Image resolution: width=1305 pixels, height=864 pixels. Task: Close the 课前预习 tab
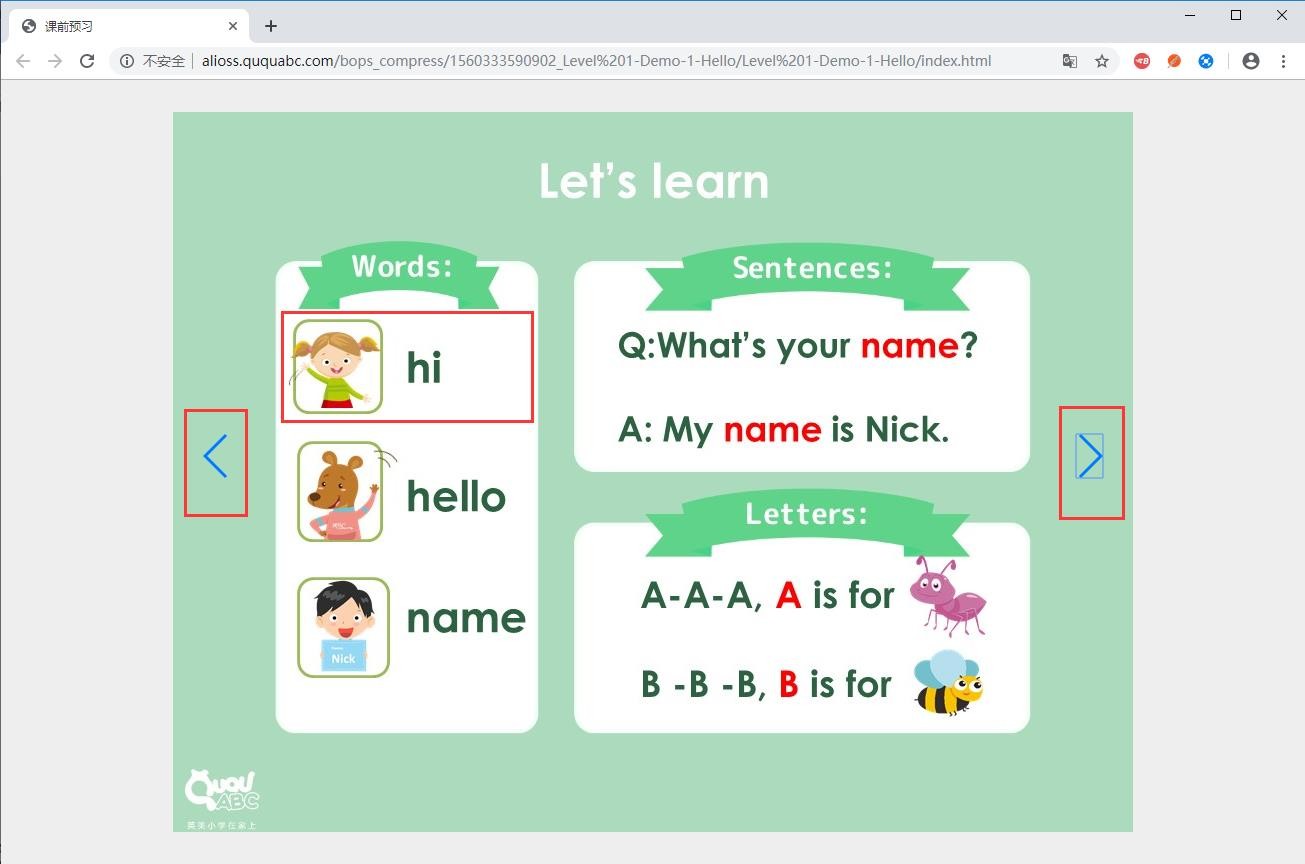pos(233,26)
